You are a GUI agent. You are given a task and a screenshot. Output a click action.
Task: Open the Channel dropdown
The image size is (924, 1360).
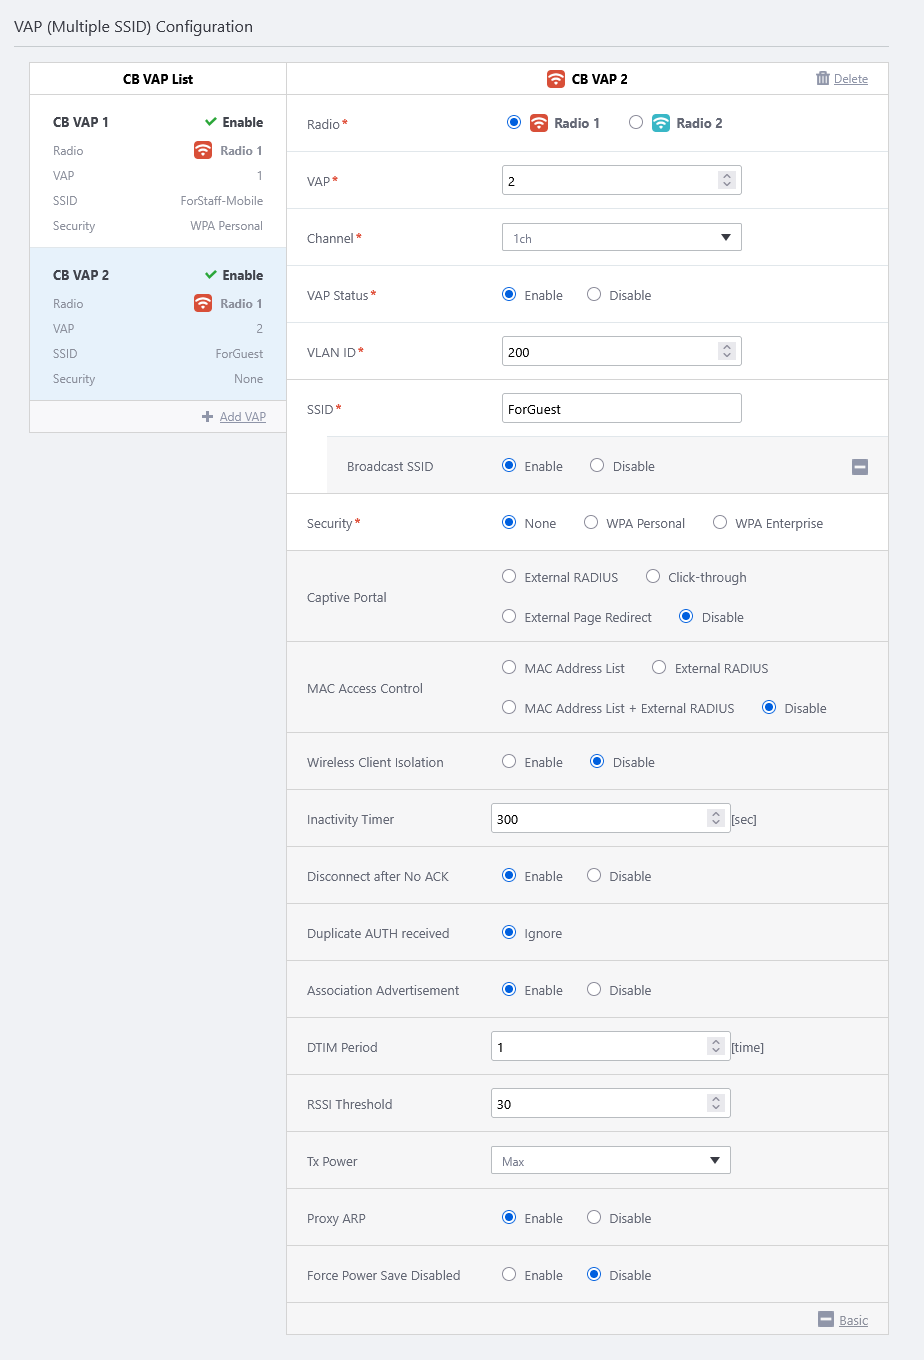point(621,238)
